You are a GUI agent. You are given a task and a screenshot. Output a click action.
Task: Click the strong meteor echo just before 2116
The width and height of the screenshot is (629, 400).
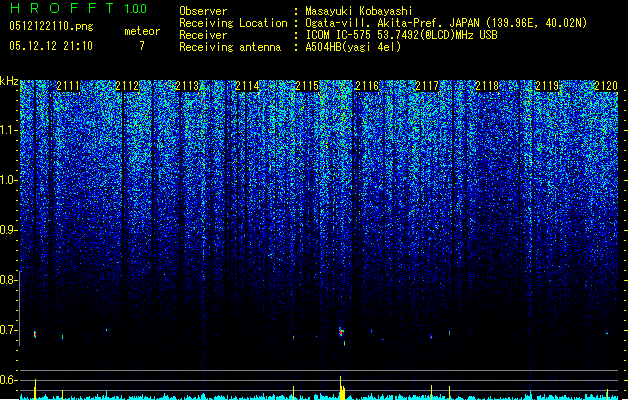[341, 332]
